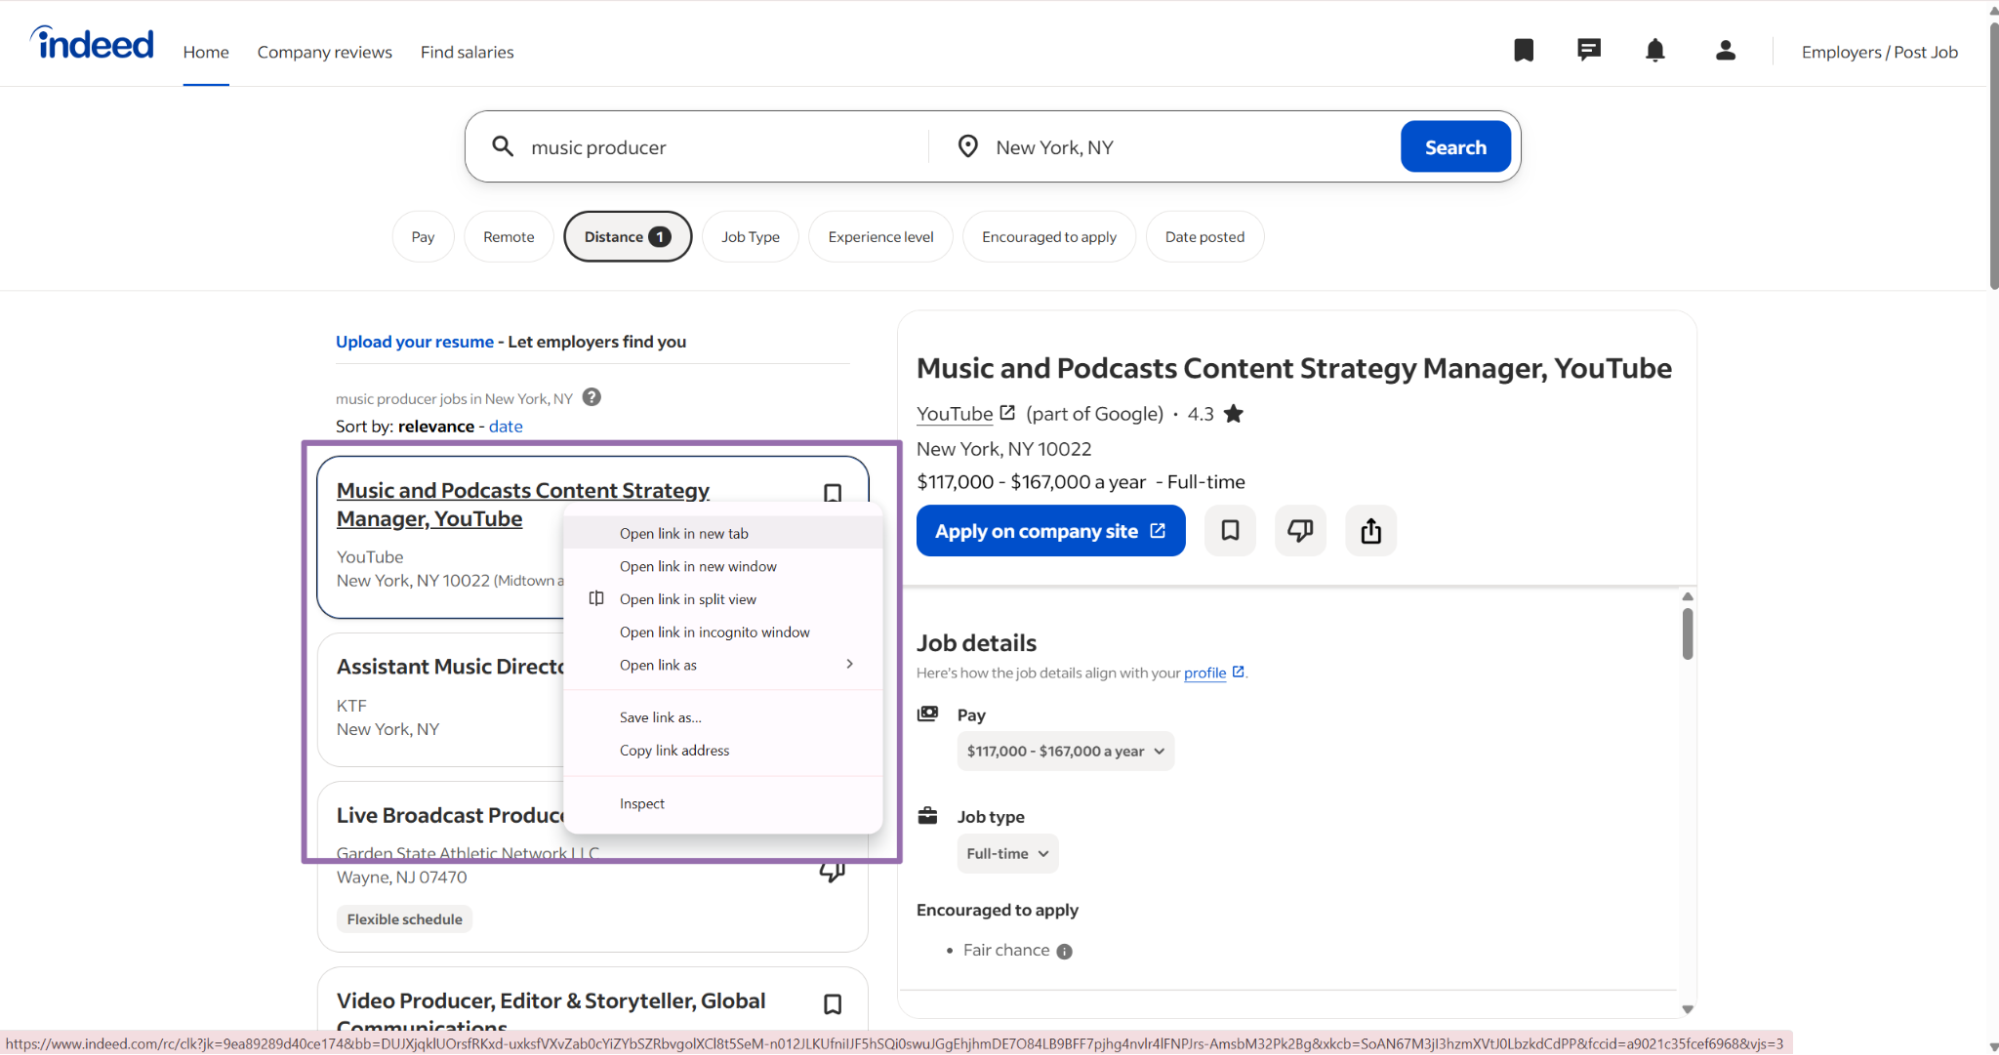Choose Open link in new tab

point(723,533)
